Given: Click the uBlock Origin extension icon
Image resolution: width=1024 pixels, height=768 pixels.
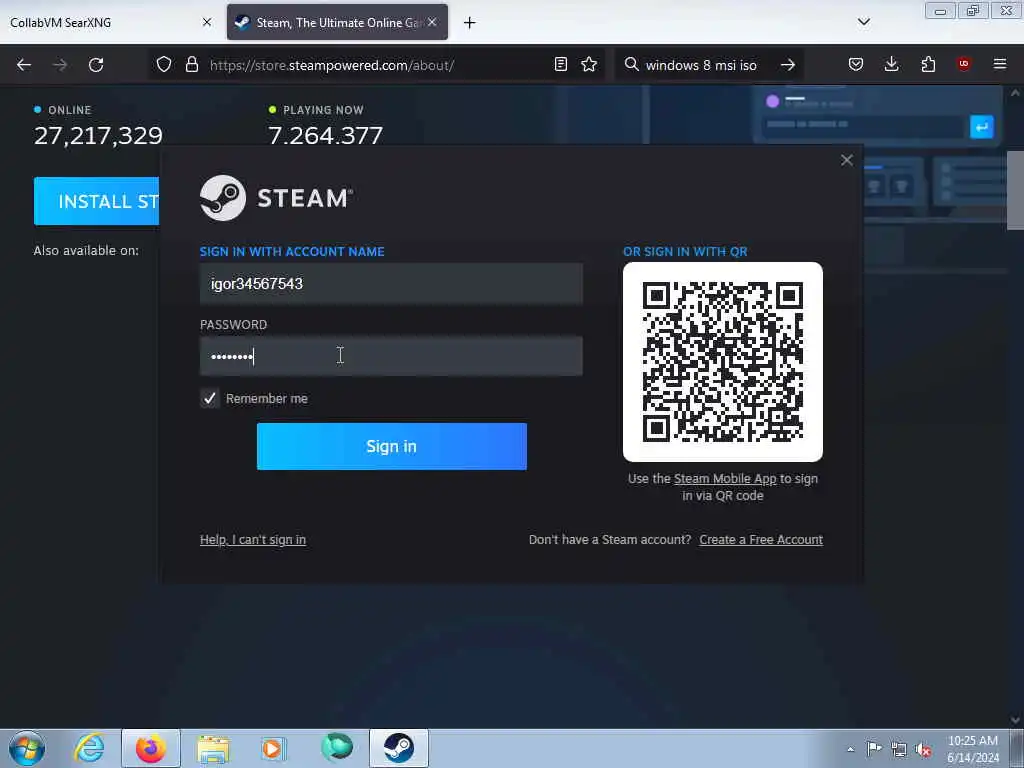Looking at the screenshot, I should tap(964, 64).
